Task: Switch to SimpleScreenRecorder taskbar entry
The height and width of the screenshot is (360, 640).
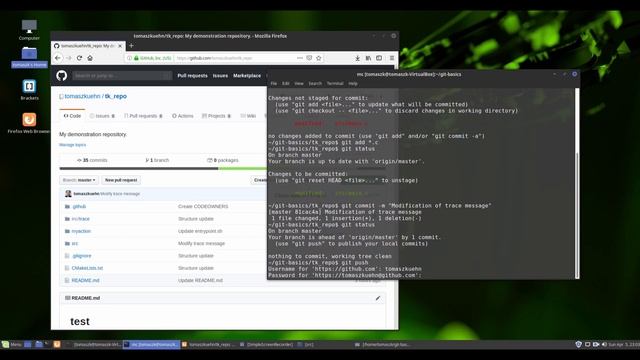Action: [x=266, y=344]
